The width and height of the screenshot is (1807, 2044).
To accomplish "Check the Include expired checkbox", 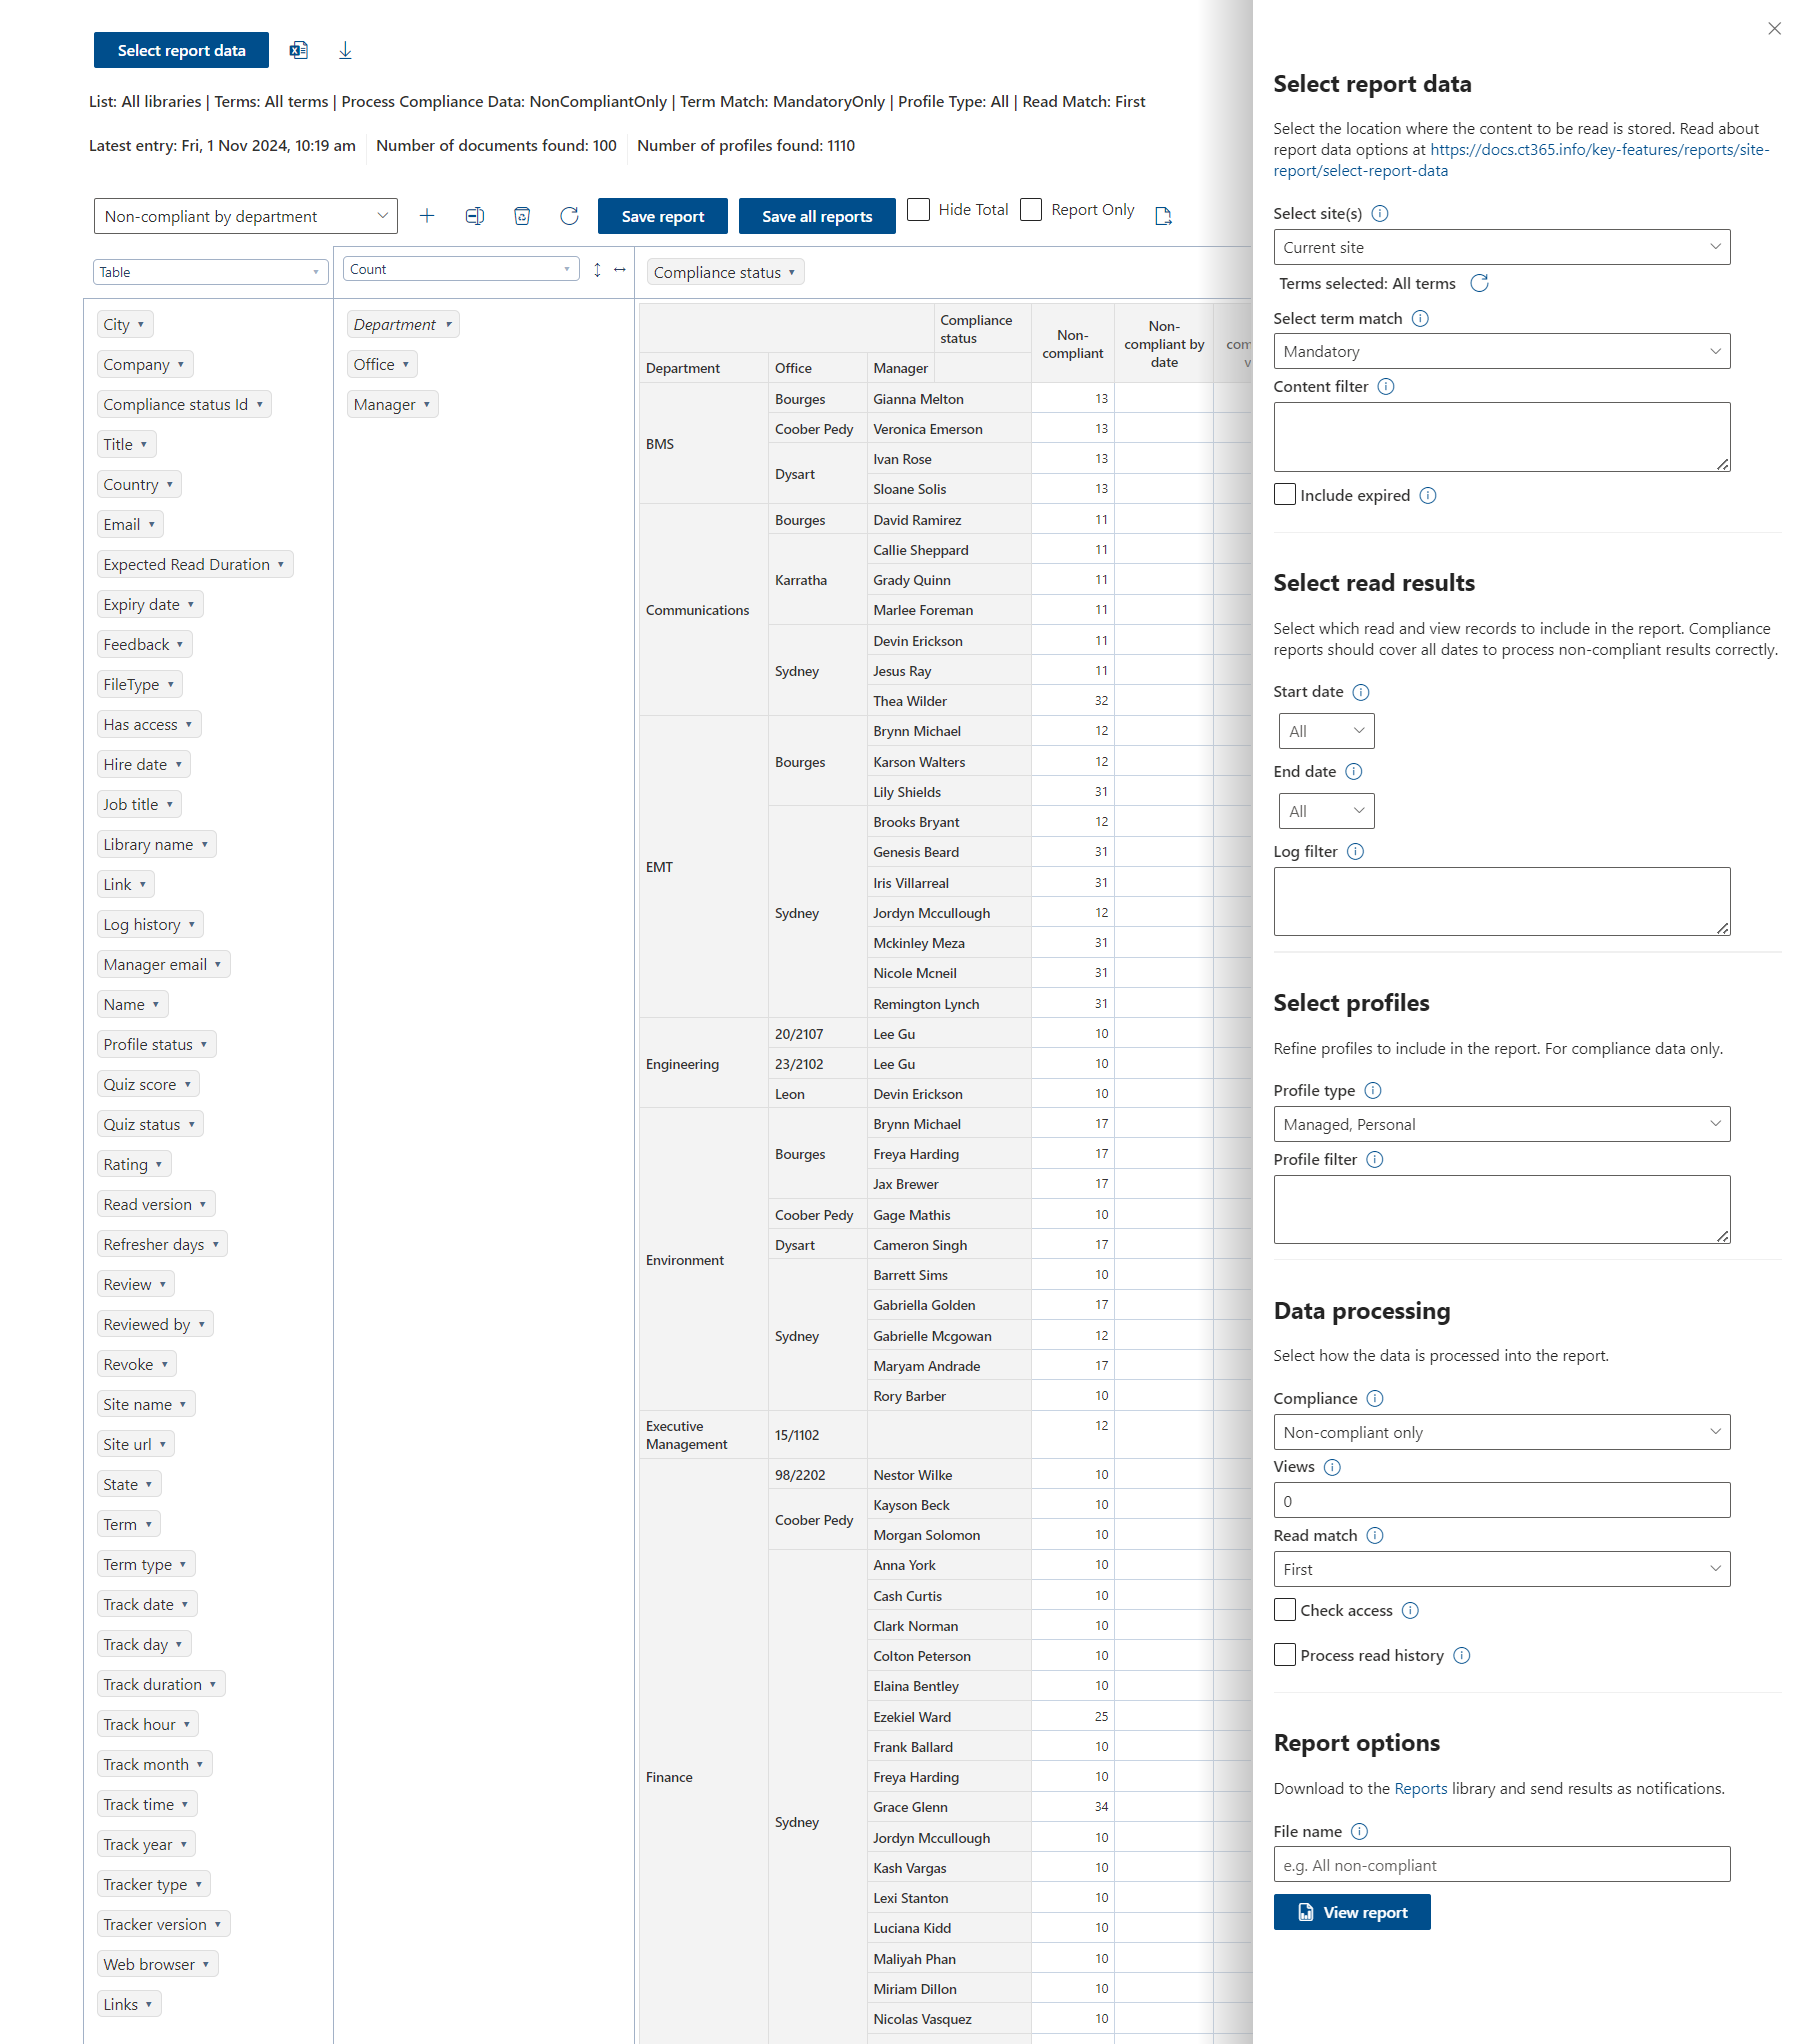I will [x=1285, y=495].
